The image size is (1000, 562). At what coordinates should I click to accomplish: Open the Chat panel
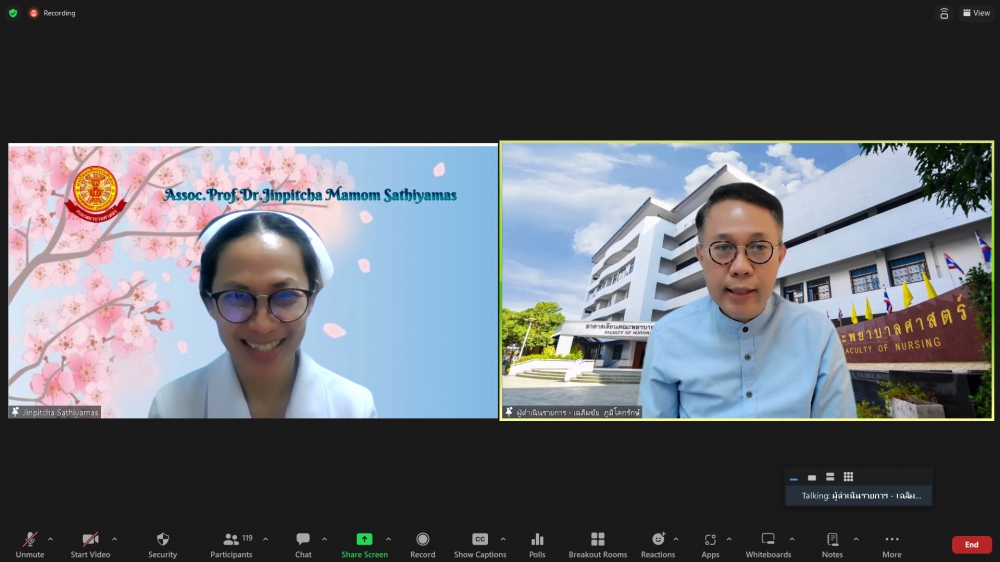303,544
